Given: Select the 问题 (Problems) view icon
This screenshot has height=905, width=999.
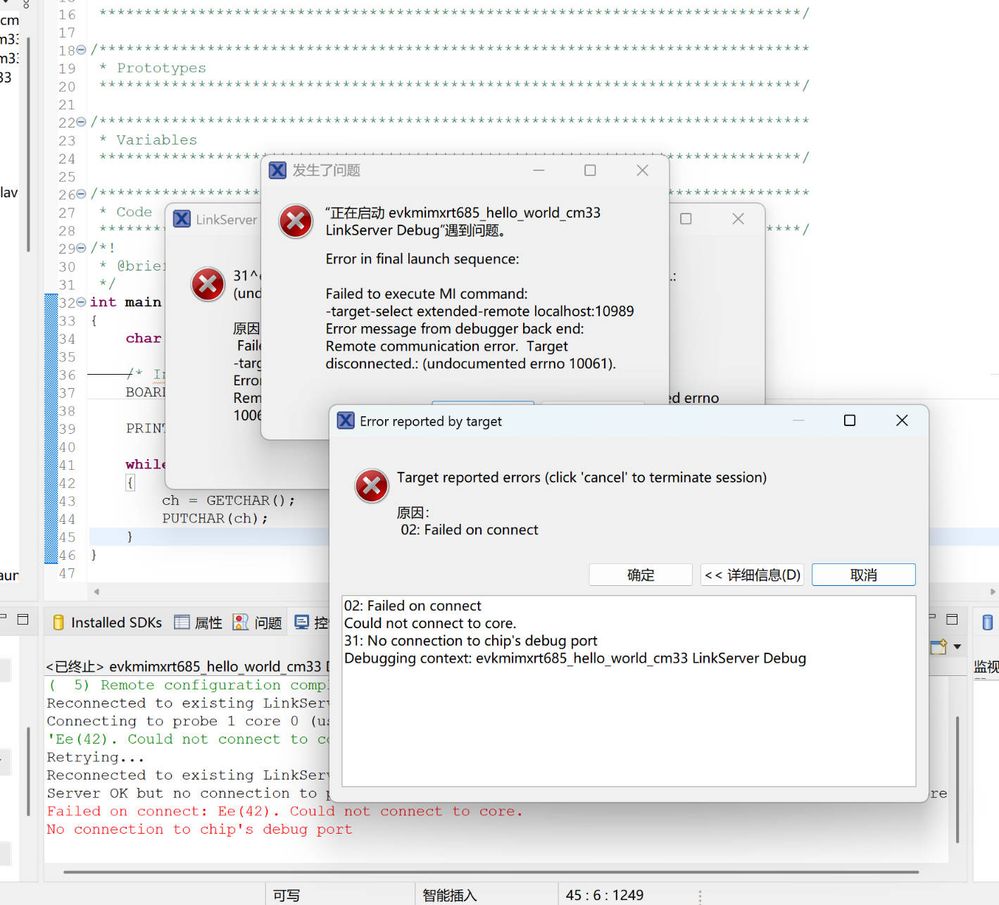Looking at the screenshot, I should point(243,621).
